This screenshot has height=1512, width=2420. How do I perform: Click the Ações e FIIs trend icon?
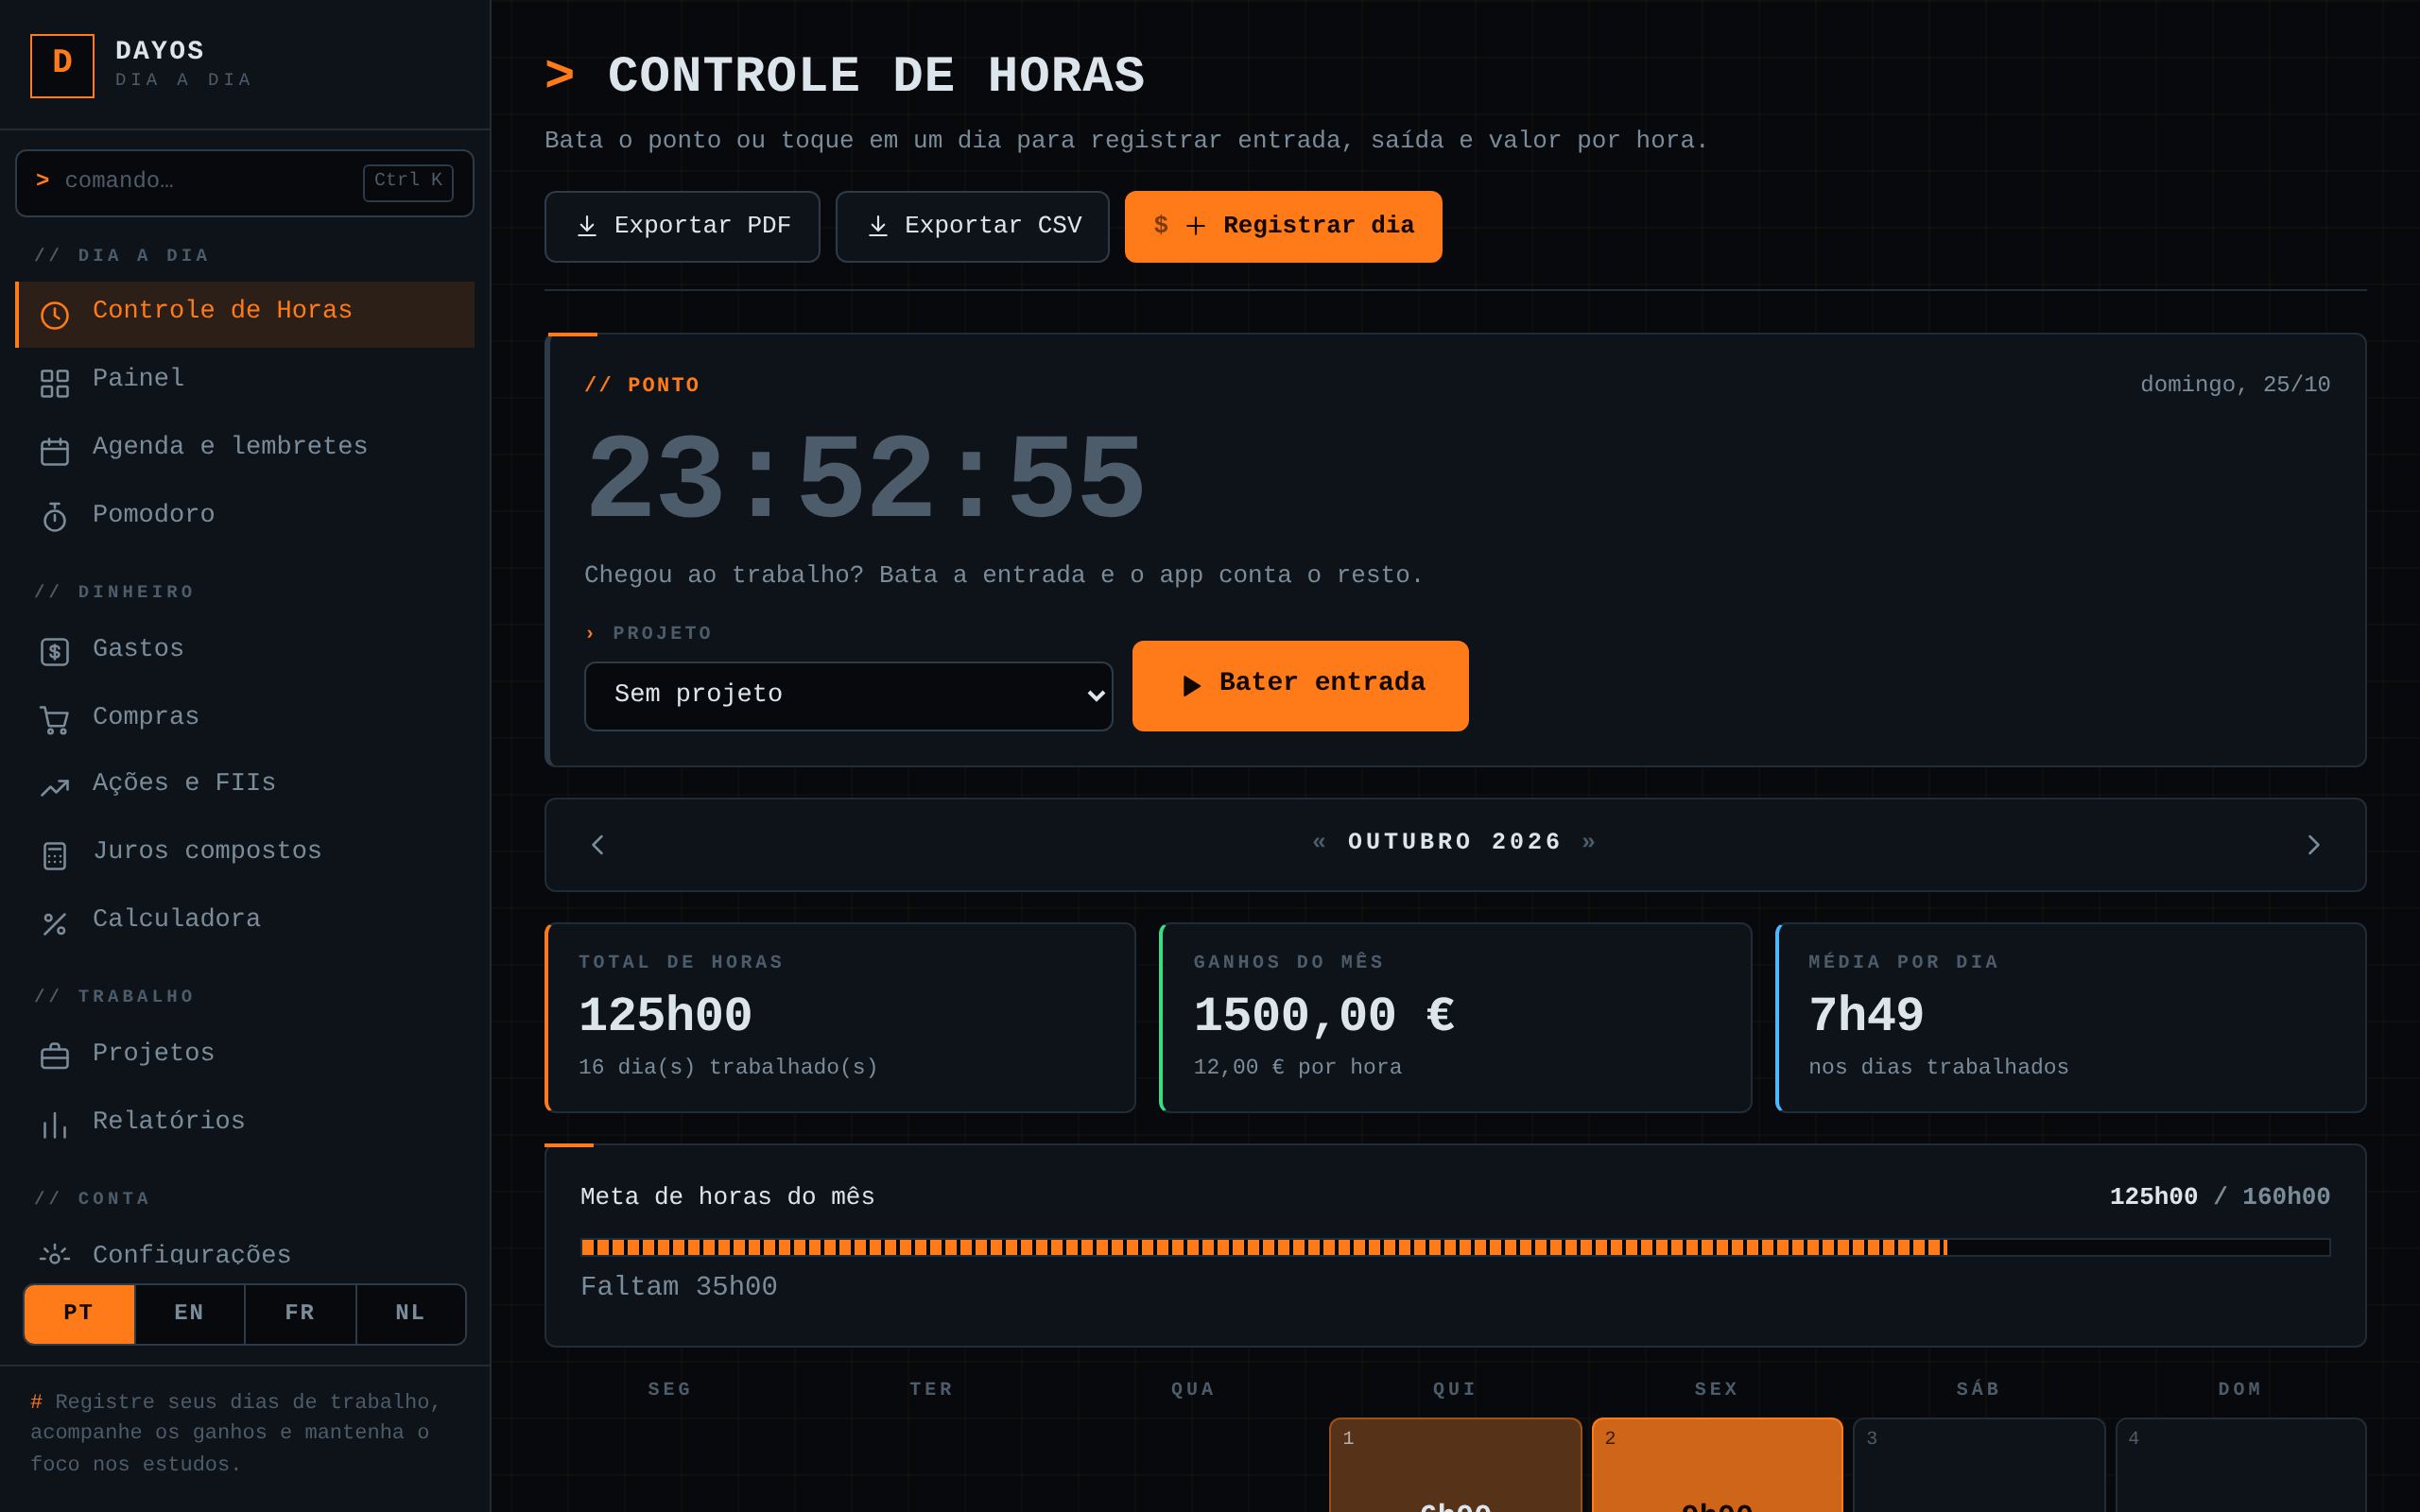(54, 788)
